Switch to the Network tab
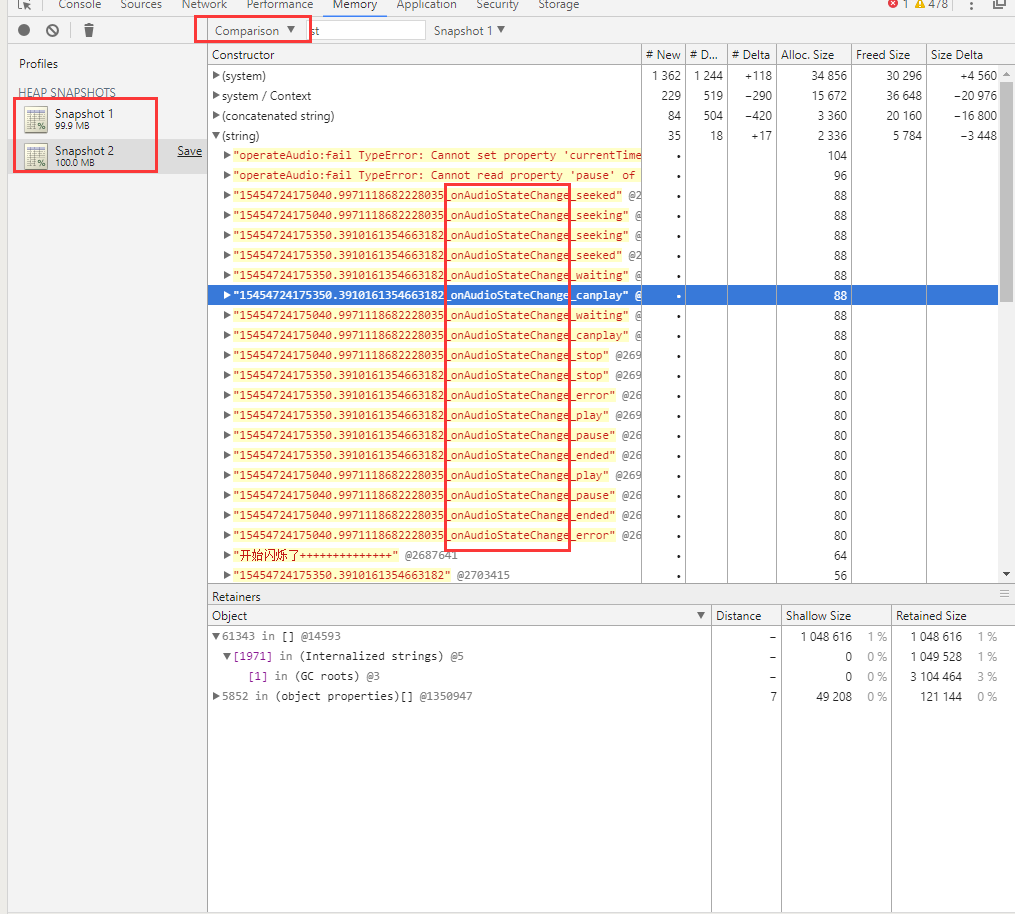The width and height of the screenshot is (1015, 914). [x=204, y=5]
